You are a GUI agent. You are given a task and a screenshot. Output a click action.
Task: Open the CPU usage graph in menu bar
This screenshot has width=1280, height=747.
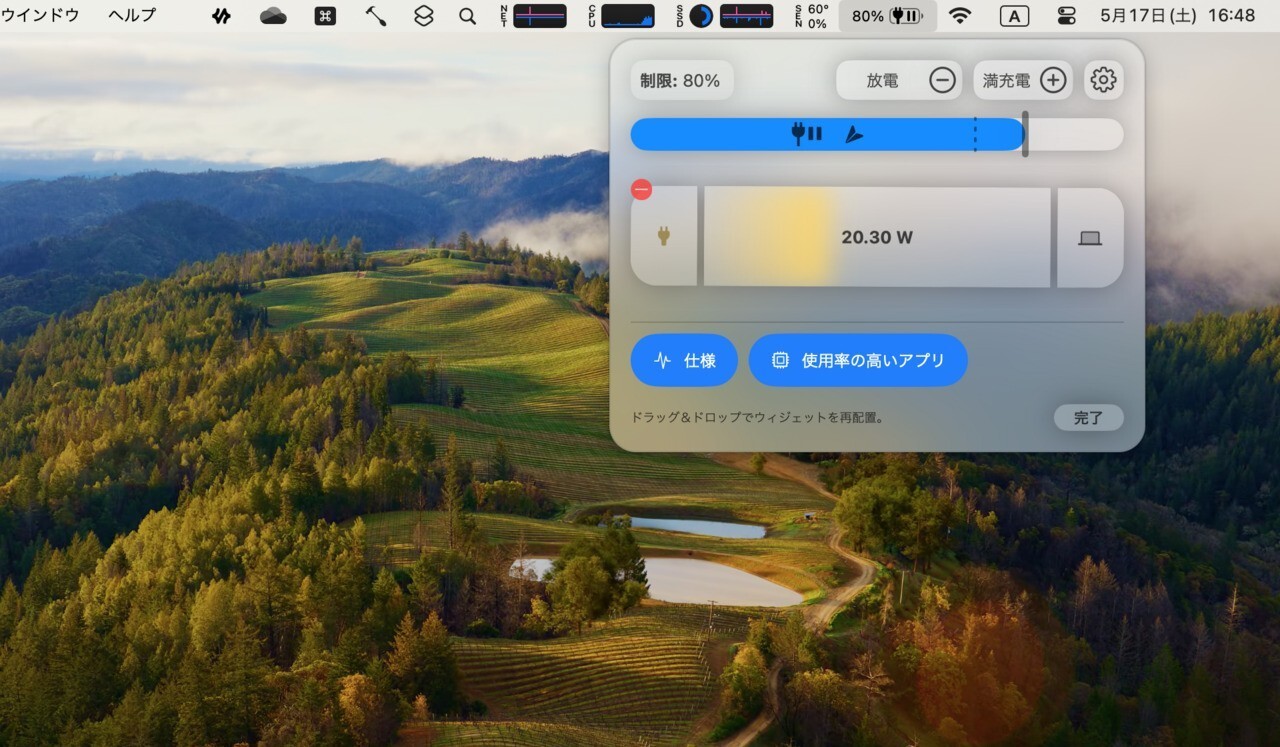(620, 16)
